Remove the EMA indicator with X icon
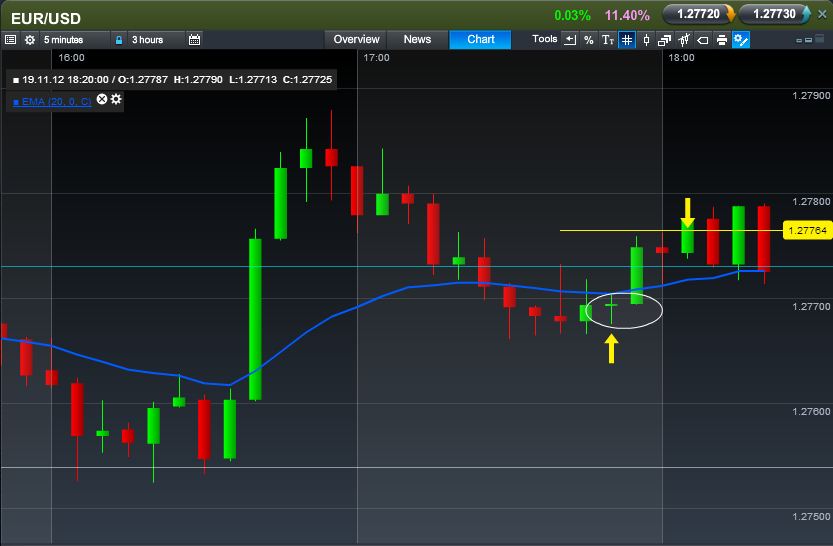Screen dimensions: 833x546 click(x=102, y=100)
